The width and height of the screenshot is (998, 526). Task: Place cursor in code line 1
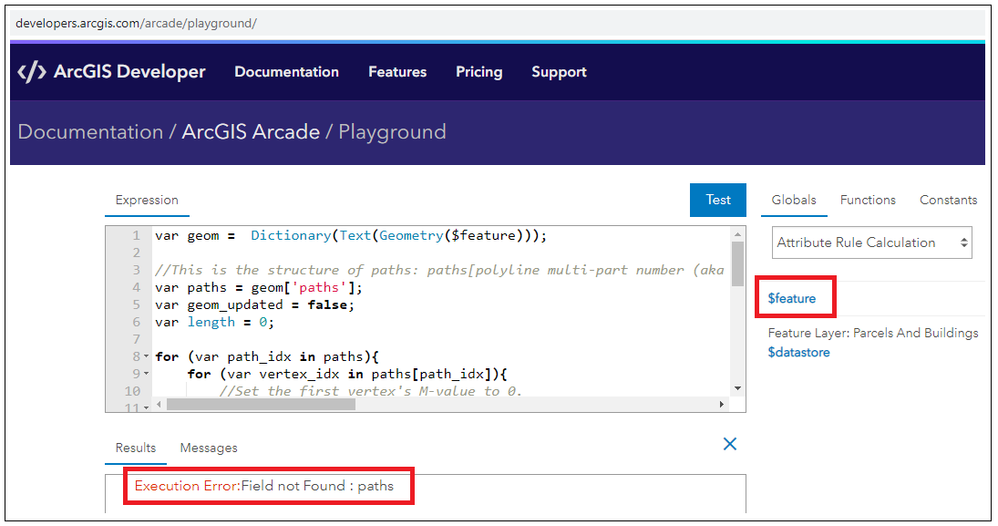point(351,236)
